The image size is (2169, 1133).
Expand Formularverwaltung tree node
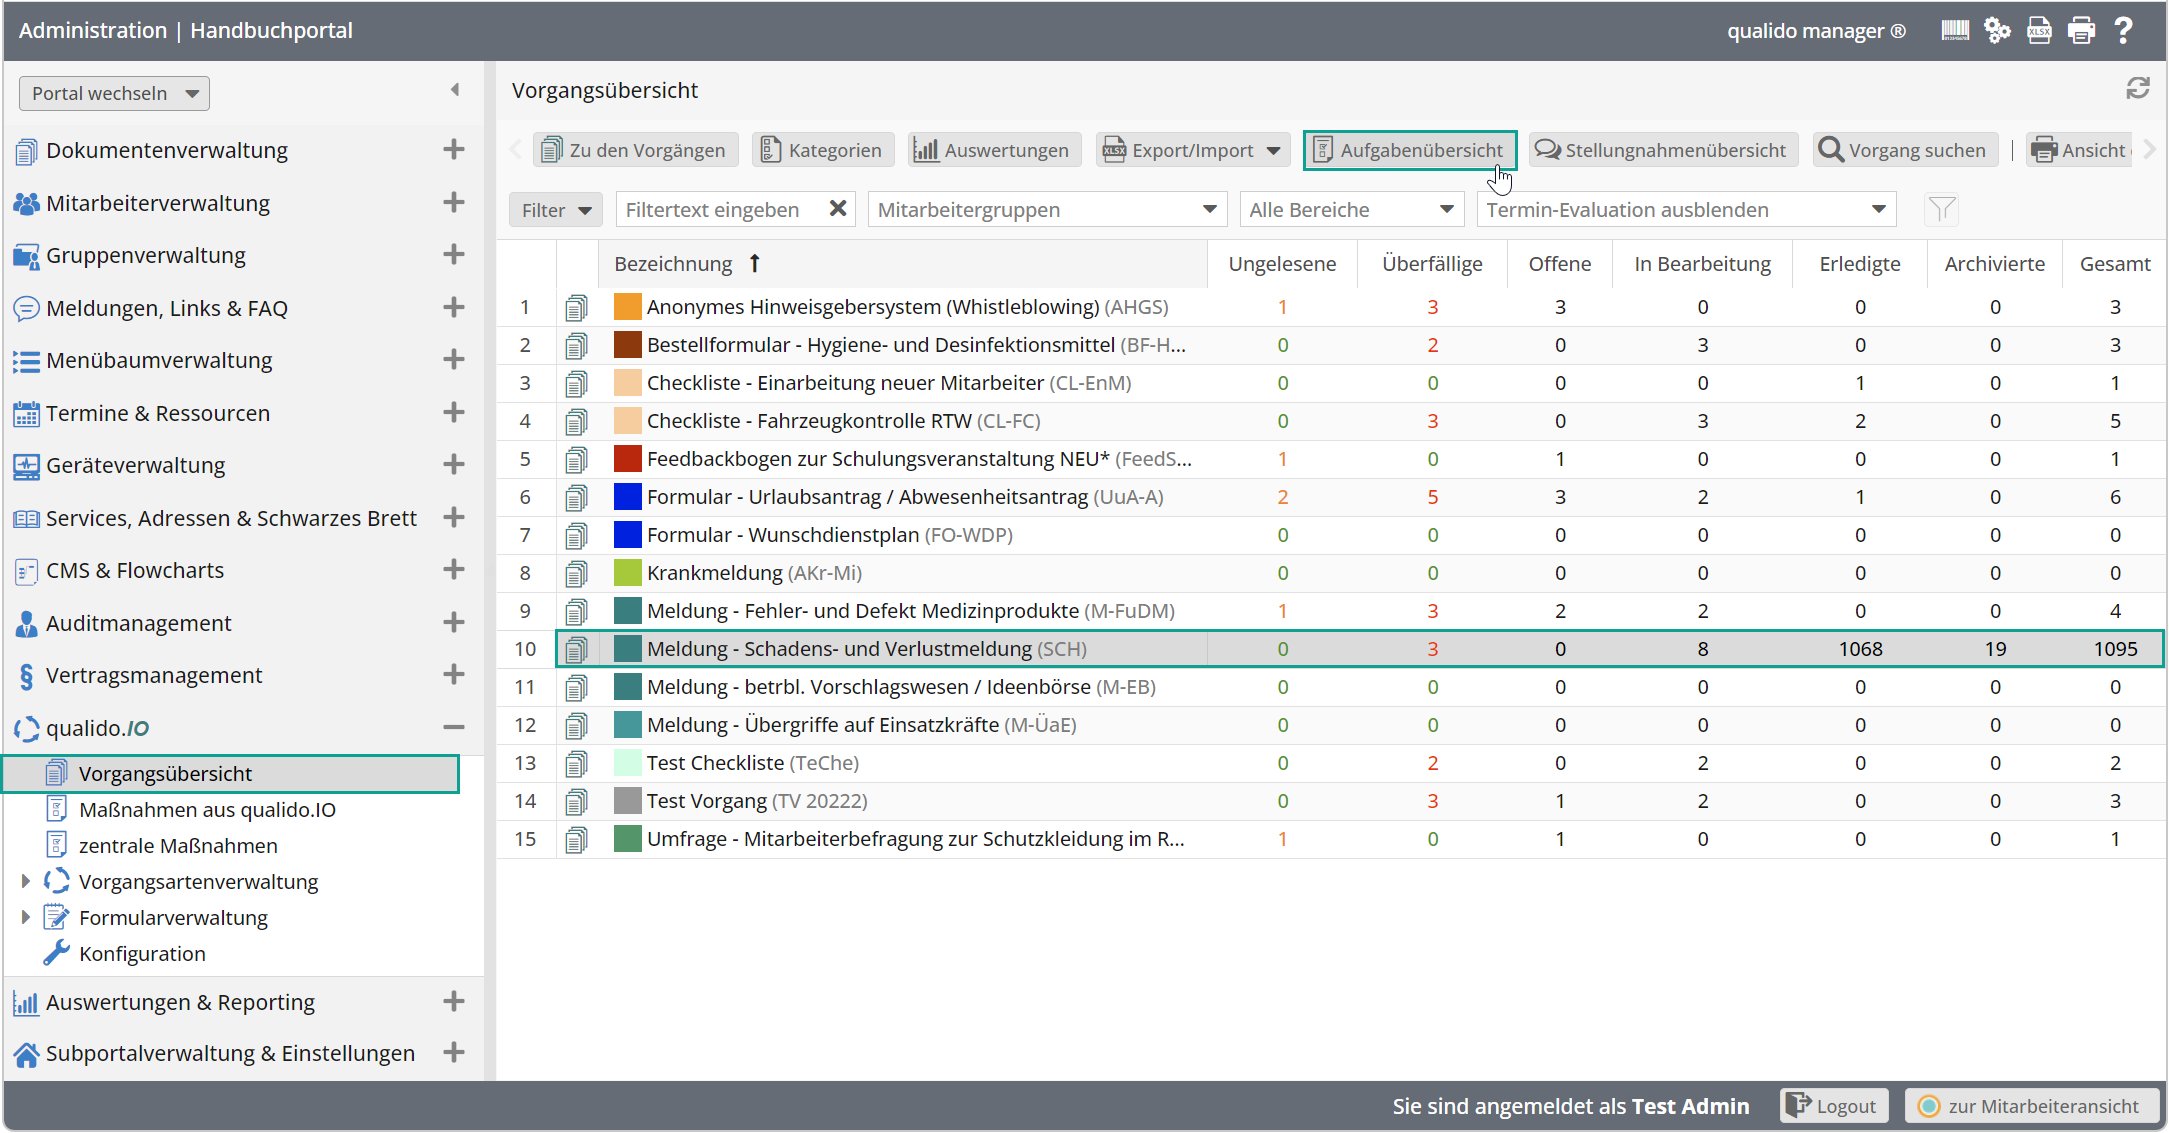coord(25,917)
